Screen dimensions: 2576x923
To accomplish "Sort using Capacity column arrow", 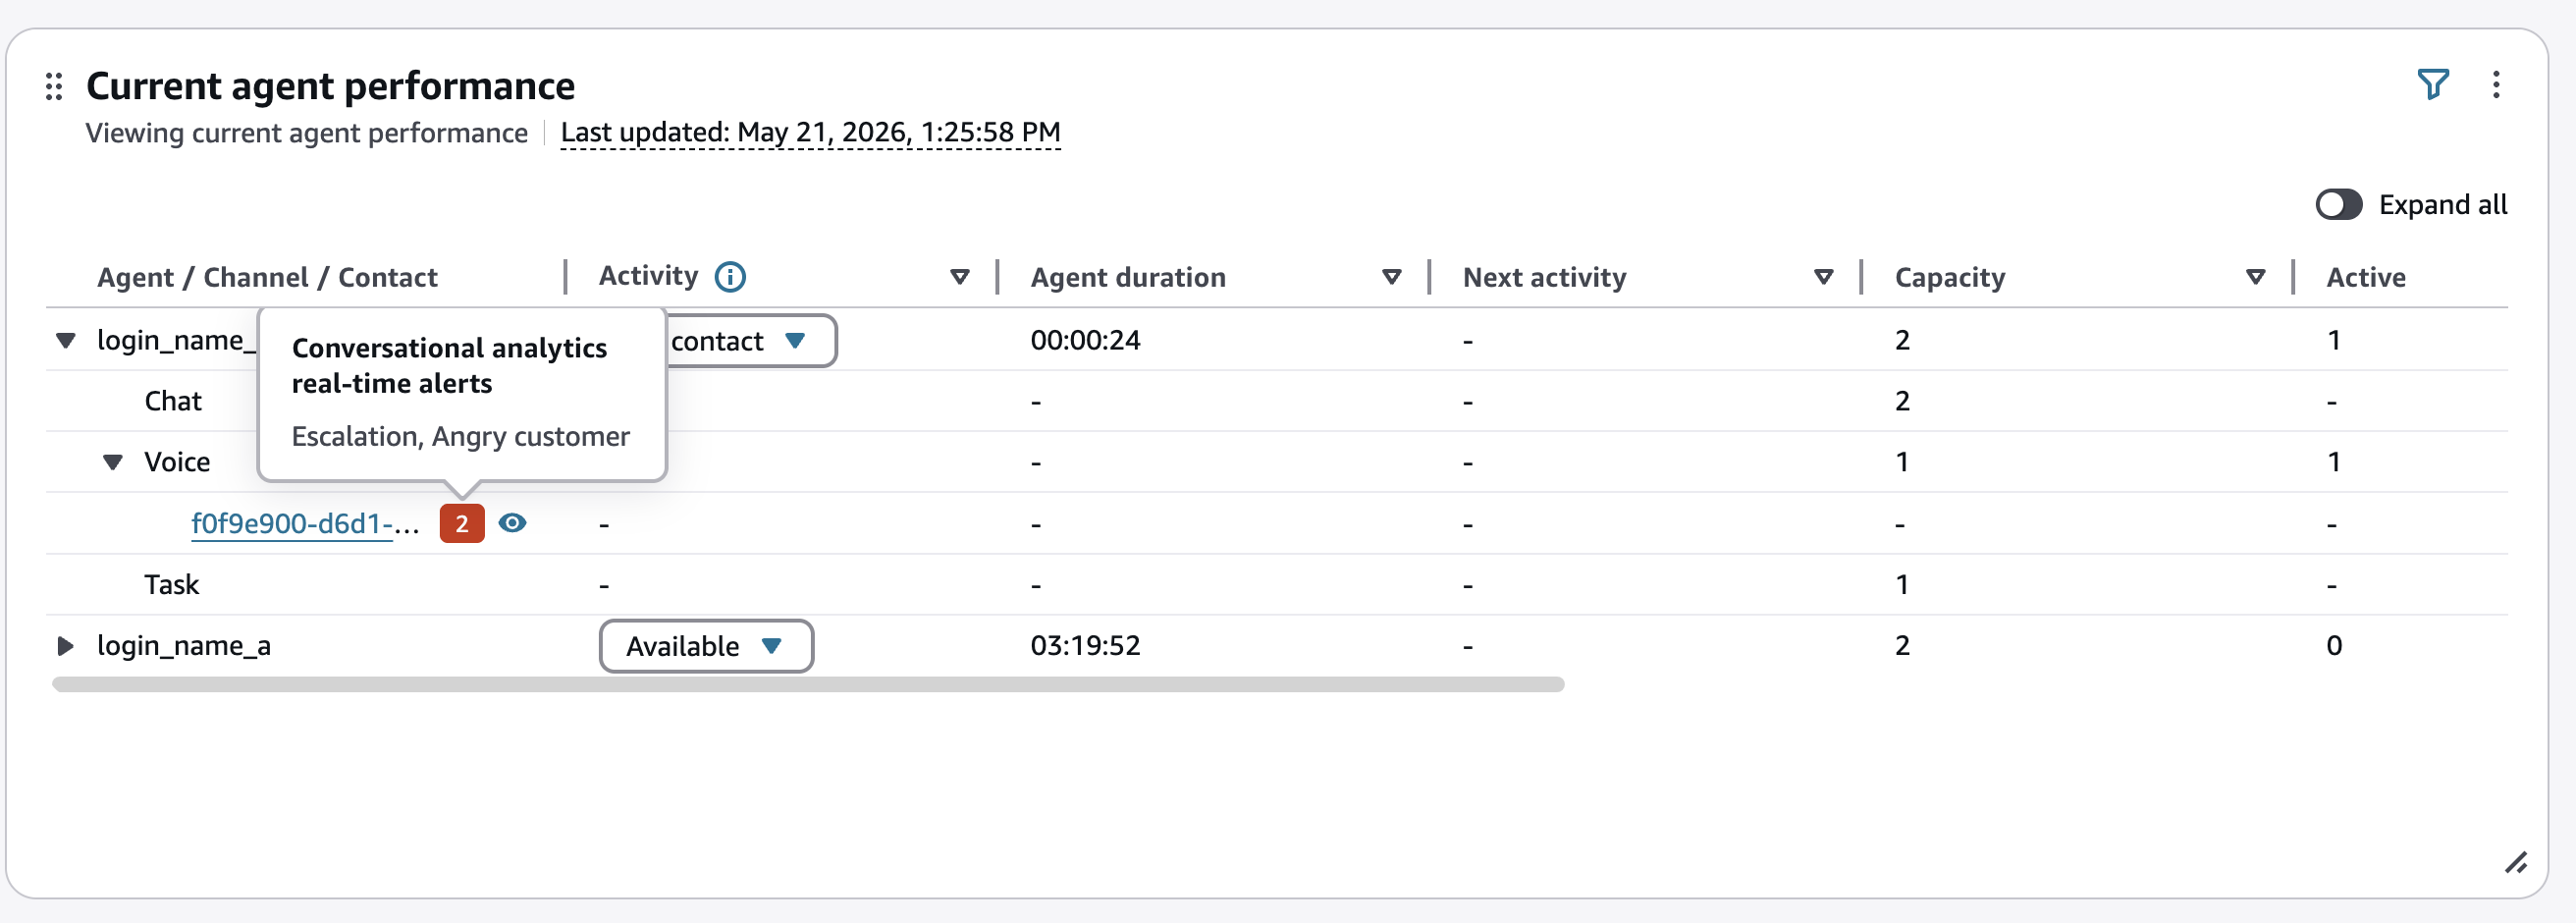I will pos(2255,277).
